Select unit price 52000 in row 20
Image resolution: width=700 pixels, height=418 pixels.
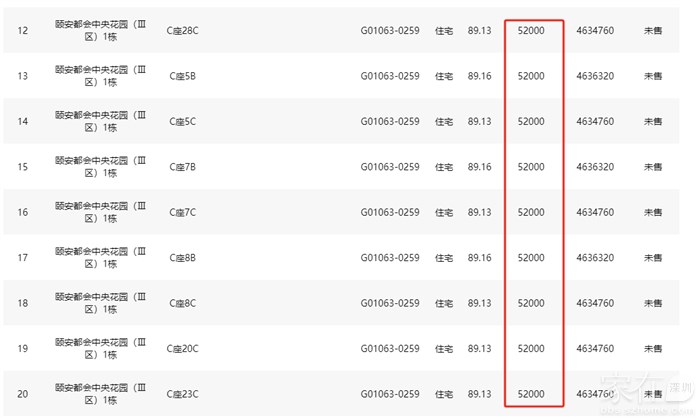pos(531,394)
